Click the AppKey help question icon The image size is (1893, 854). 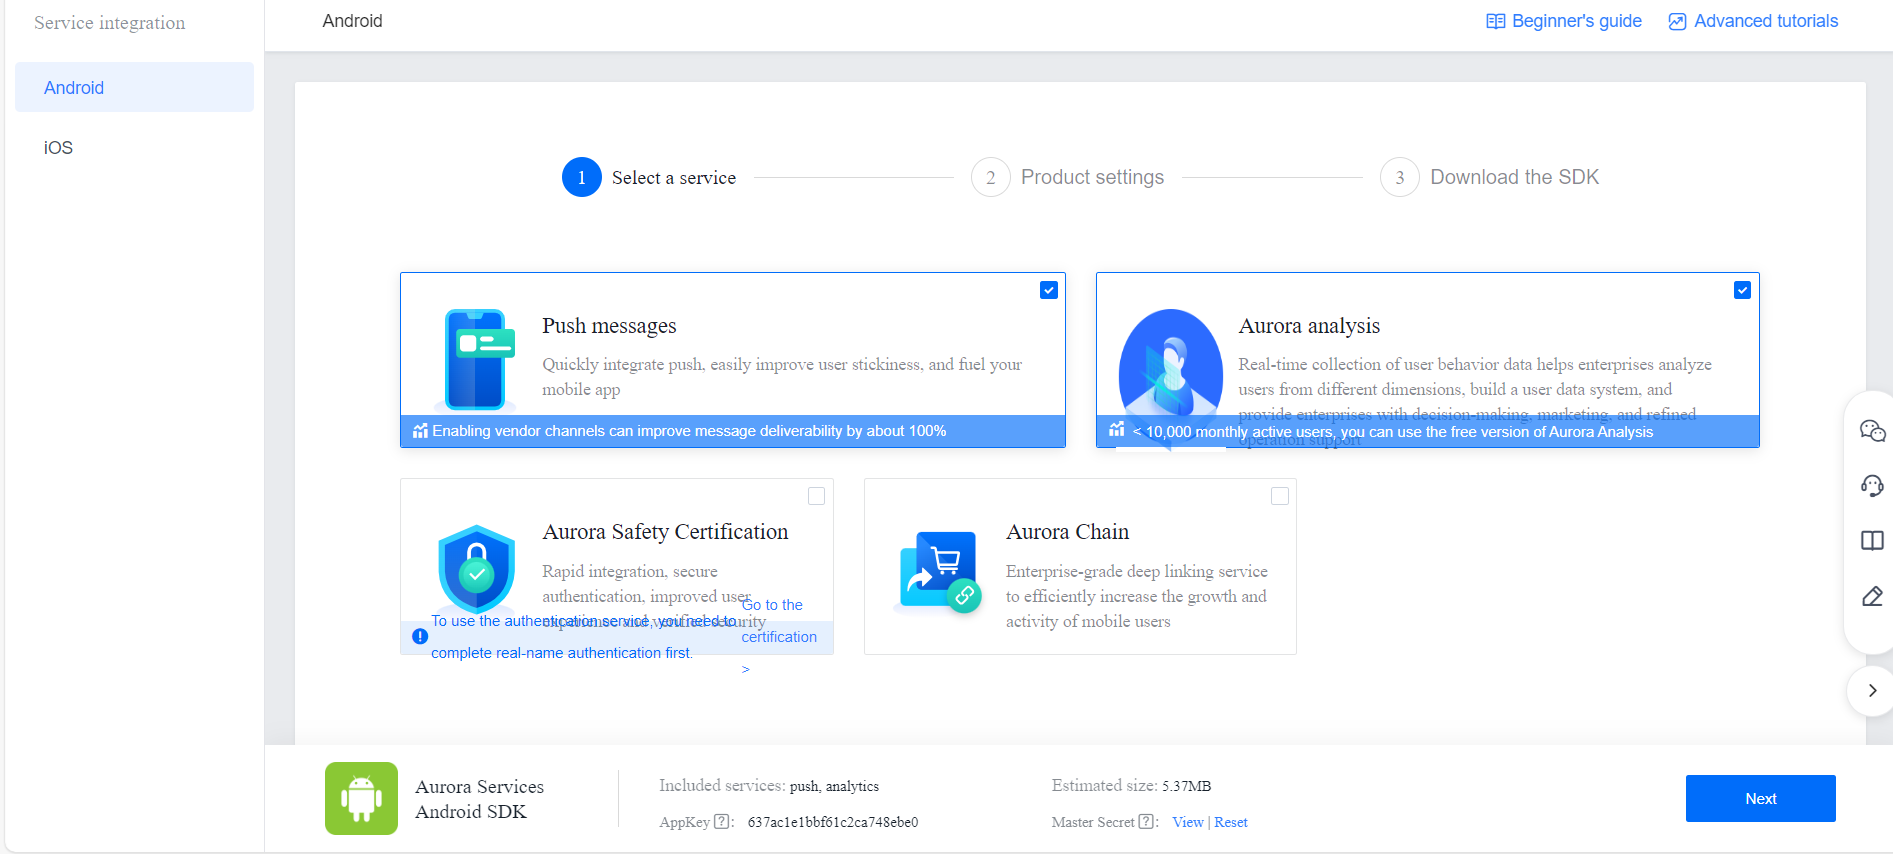(x=722, y=822)
